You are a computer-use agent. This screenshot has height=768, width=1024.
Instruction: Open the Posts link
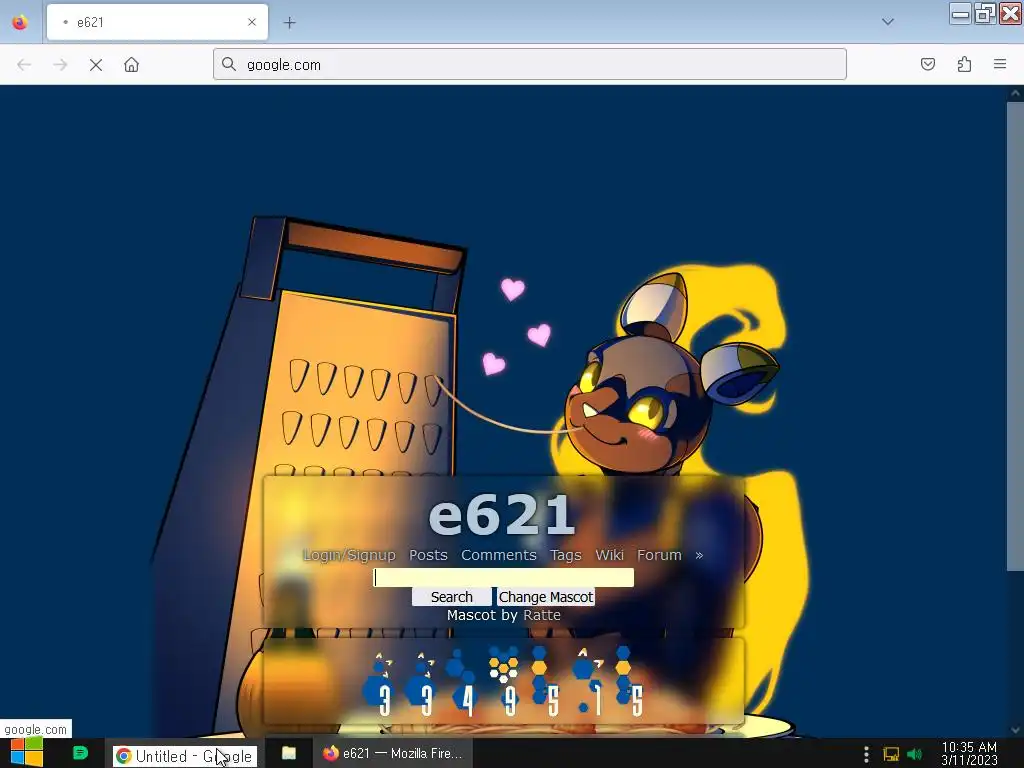(x=428, y=555)
